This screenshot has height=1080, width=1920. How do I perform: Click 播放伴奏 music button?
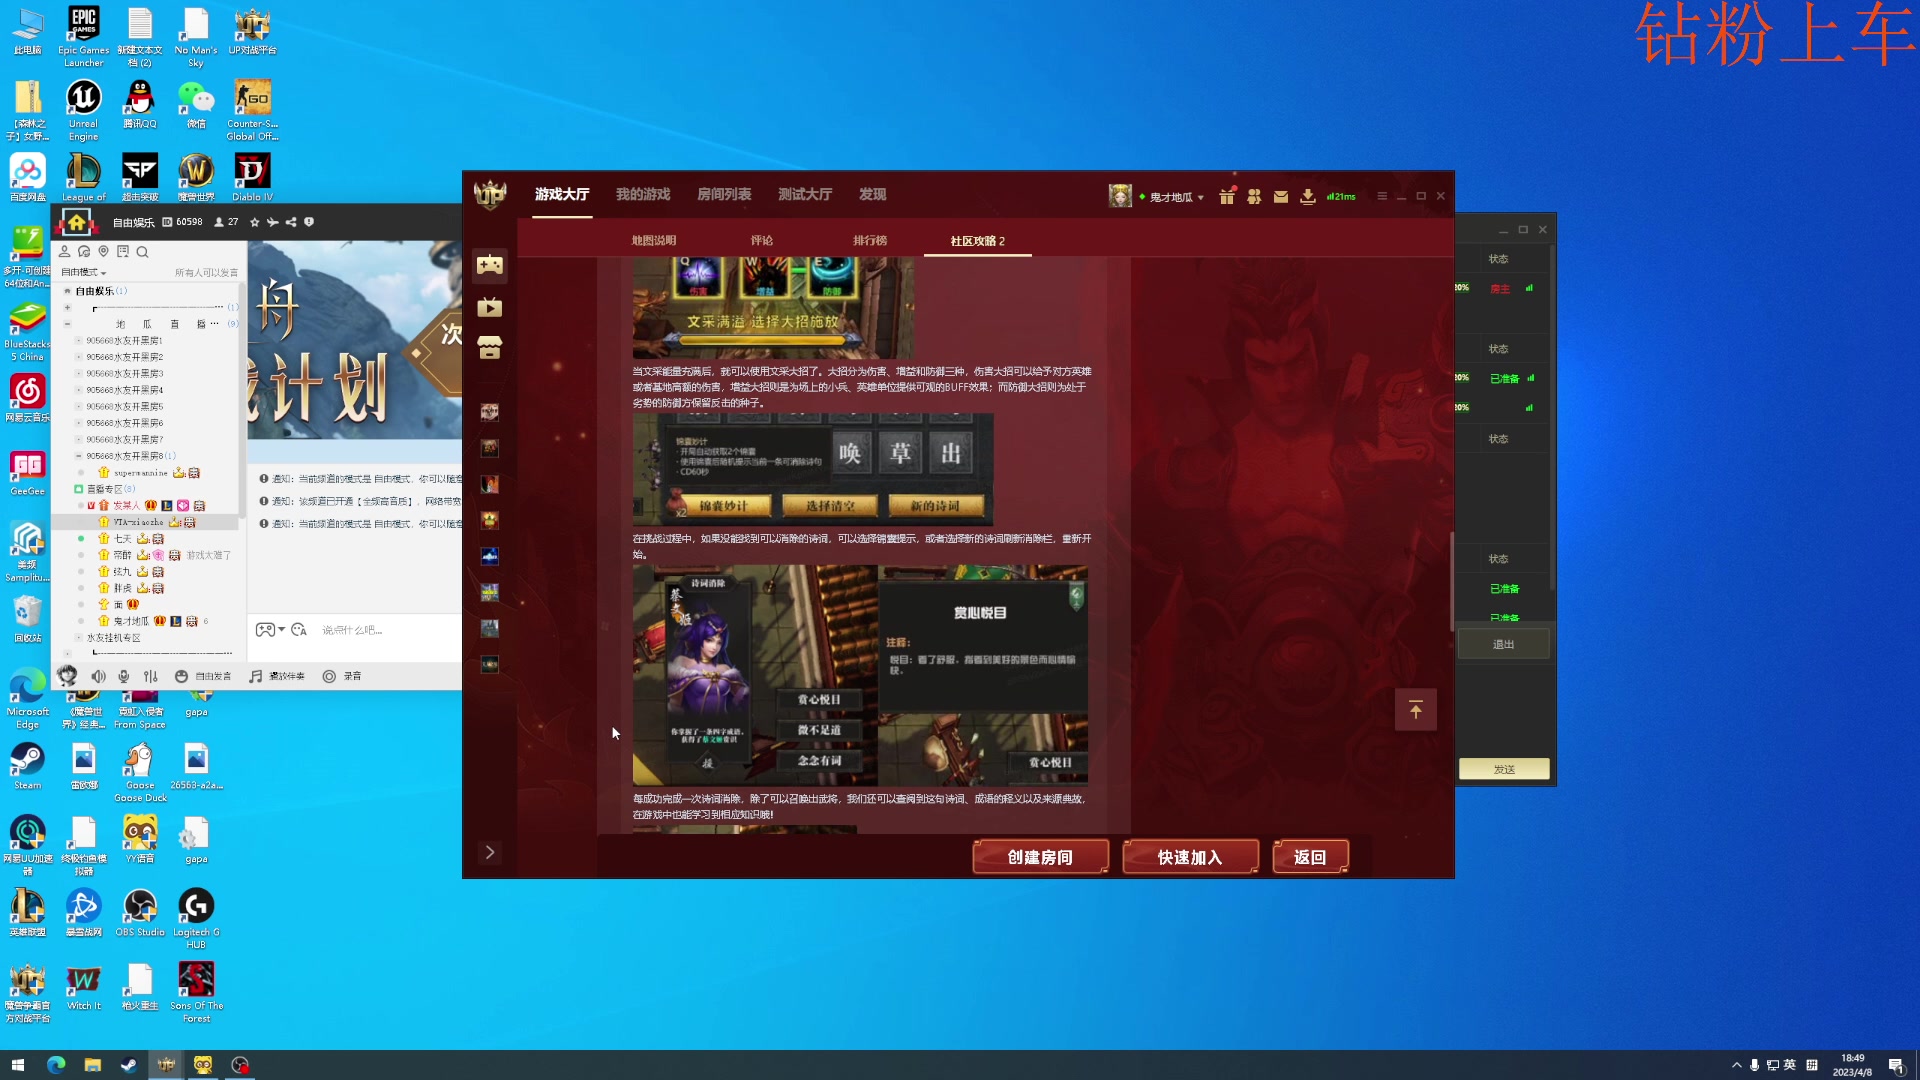pos(277,677)
